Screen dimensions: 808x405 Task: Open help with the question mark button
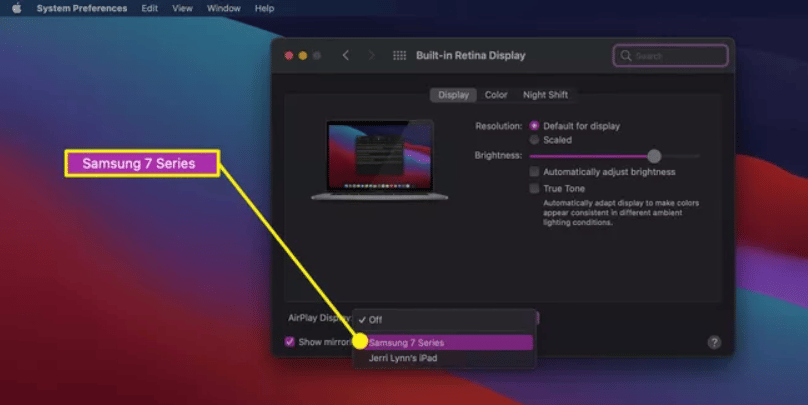click(714, 342)
